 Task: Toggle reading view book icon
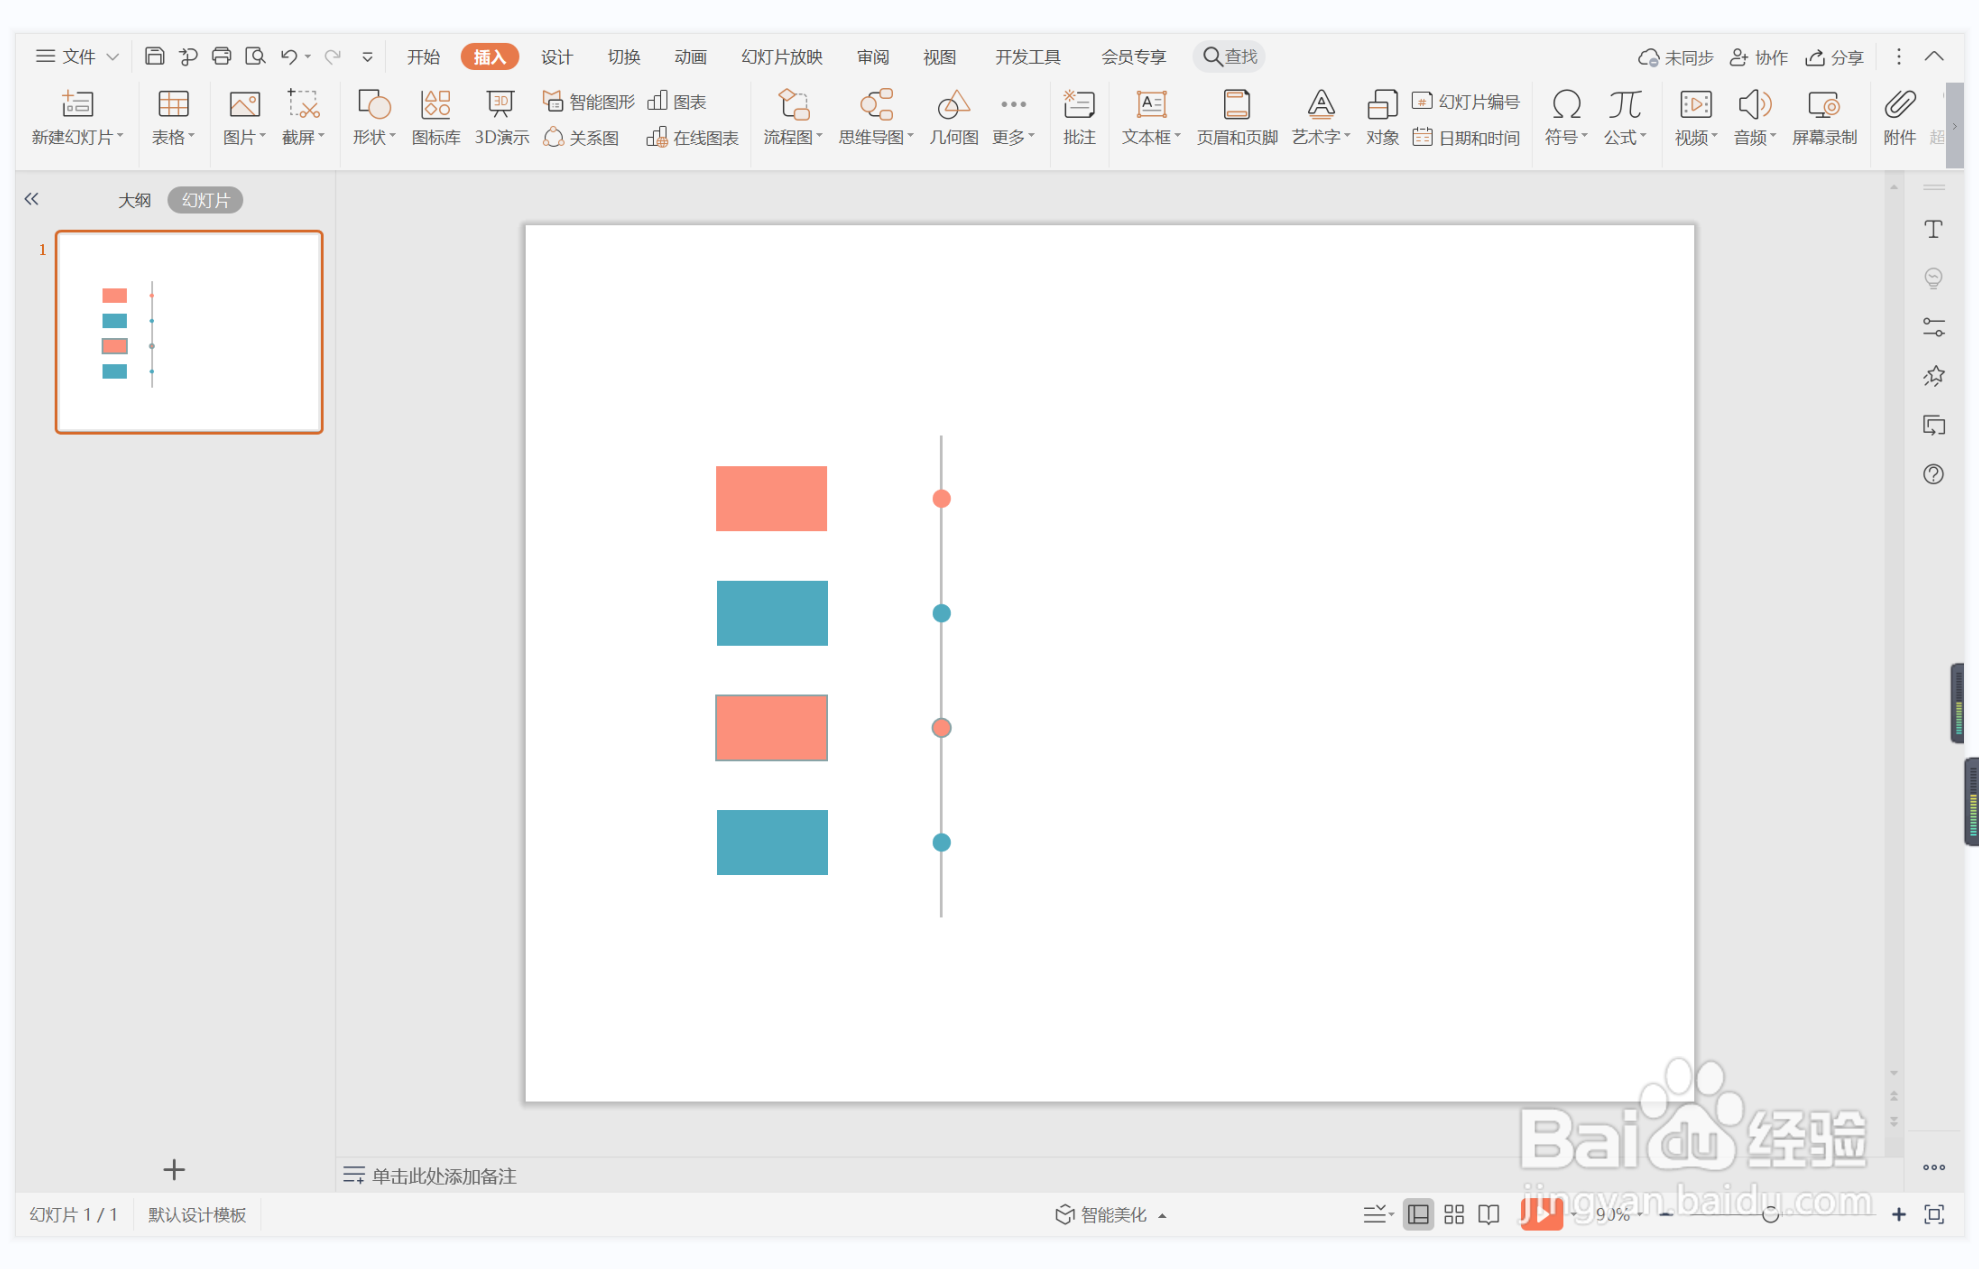tap(1488, 1214)
